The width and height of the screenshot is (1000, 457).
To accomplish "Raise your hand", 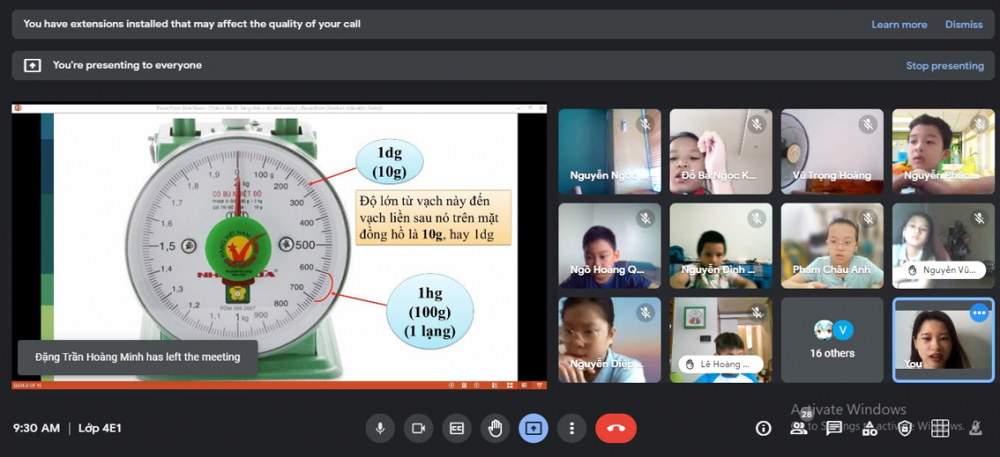I will (x=494, y=428).
